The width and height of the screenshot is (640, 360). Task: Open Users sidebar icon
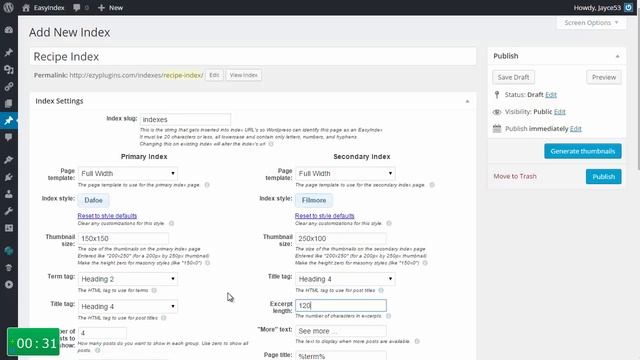pyautogui.click(x=9, y=194)
